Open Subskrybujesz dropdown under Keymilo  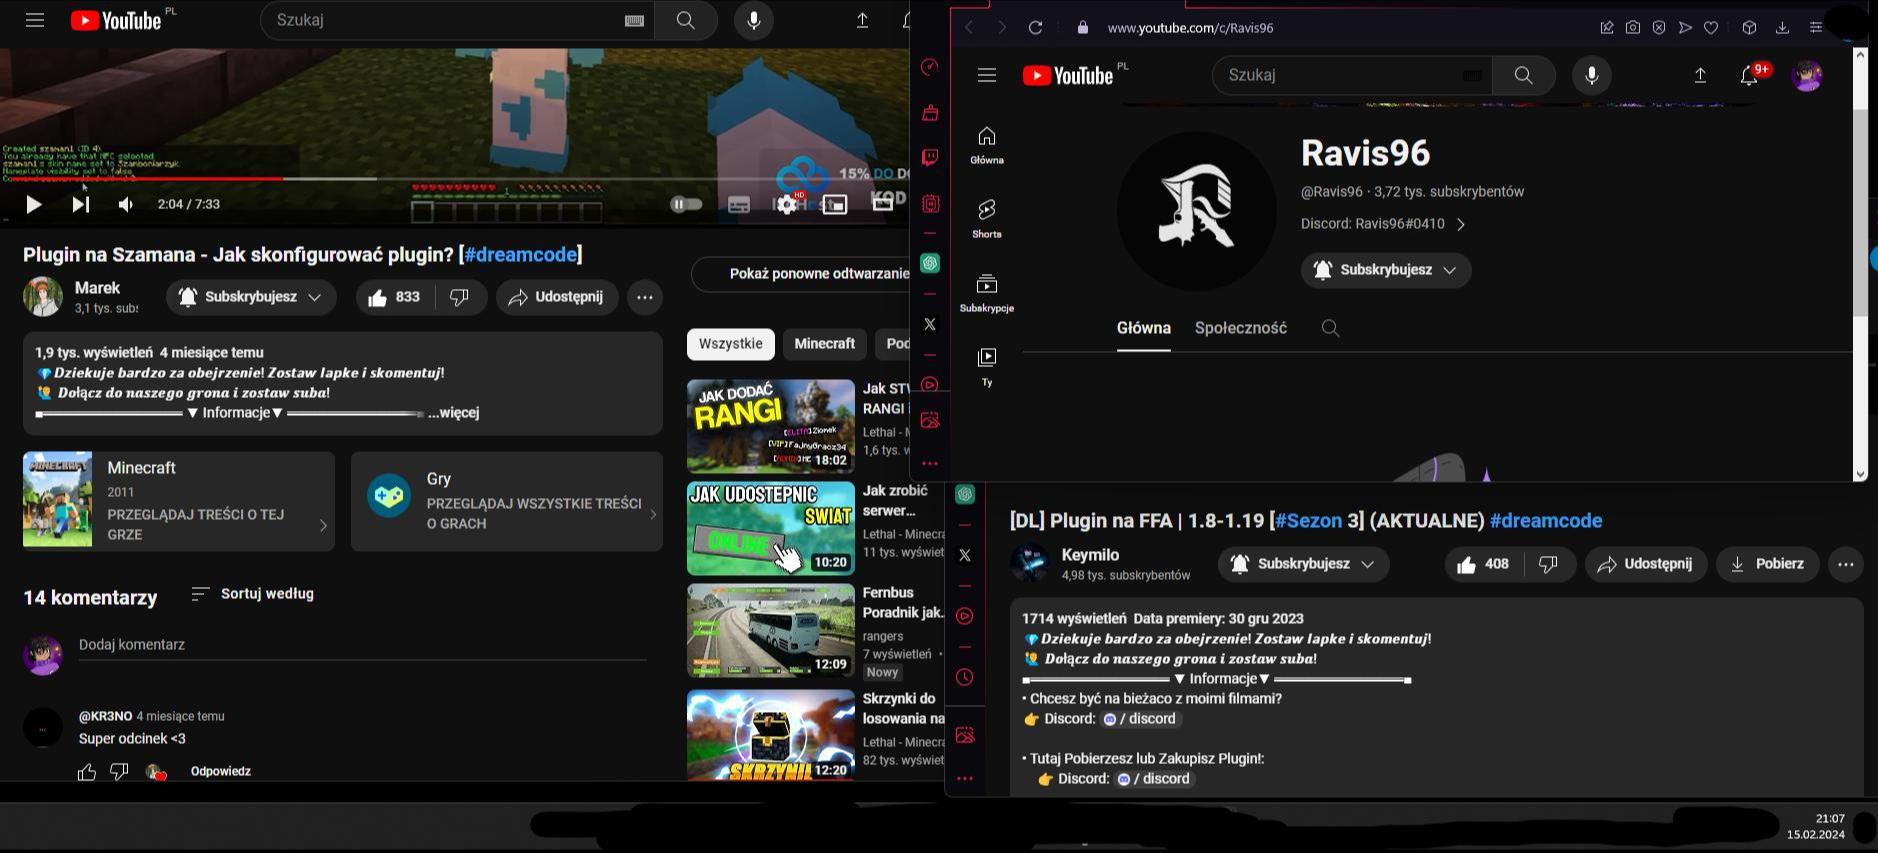pyautogui.click(x=1303, y=564)
